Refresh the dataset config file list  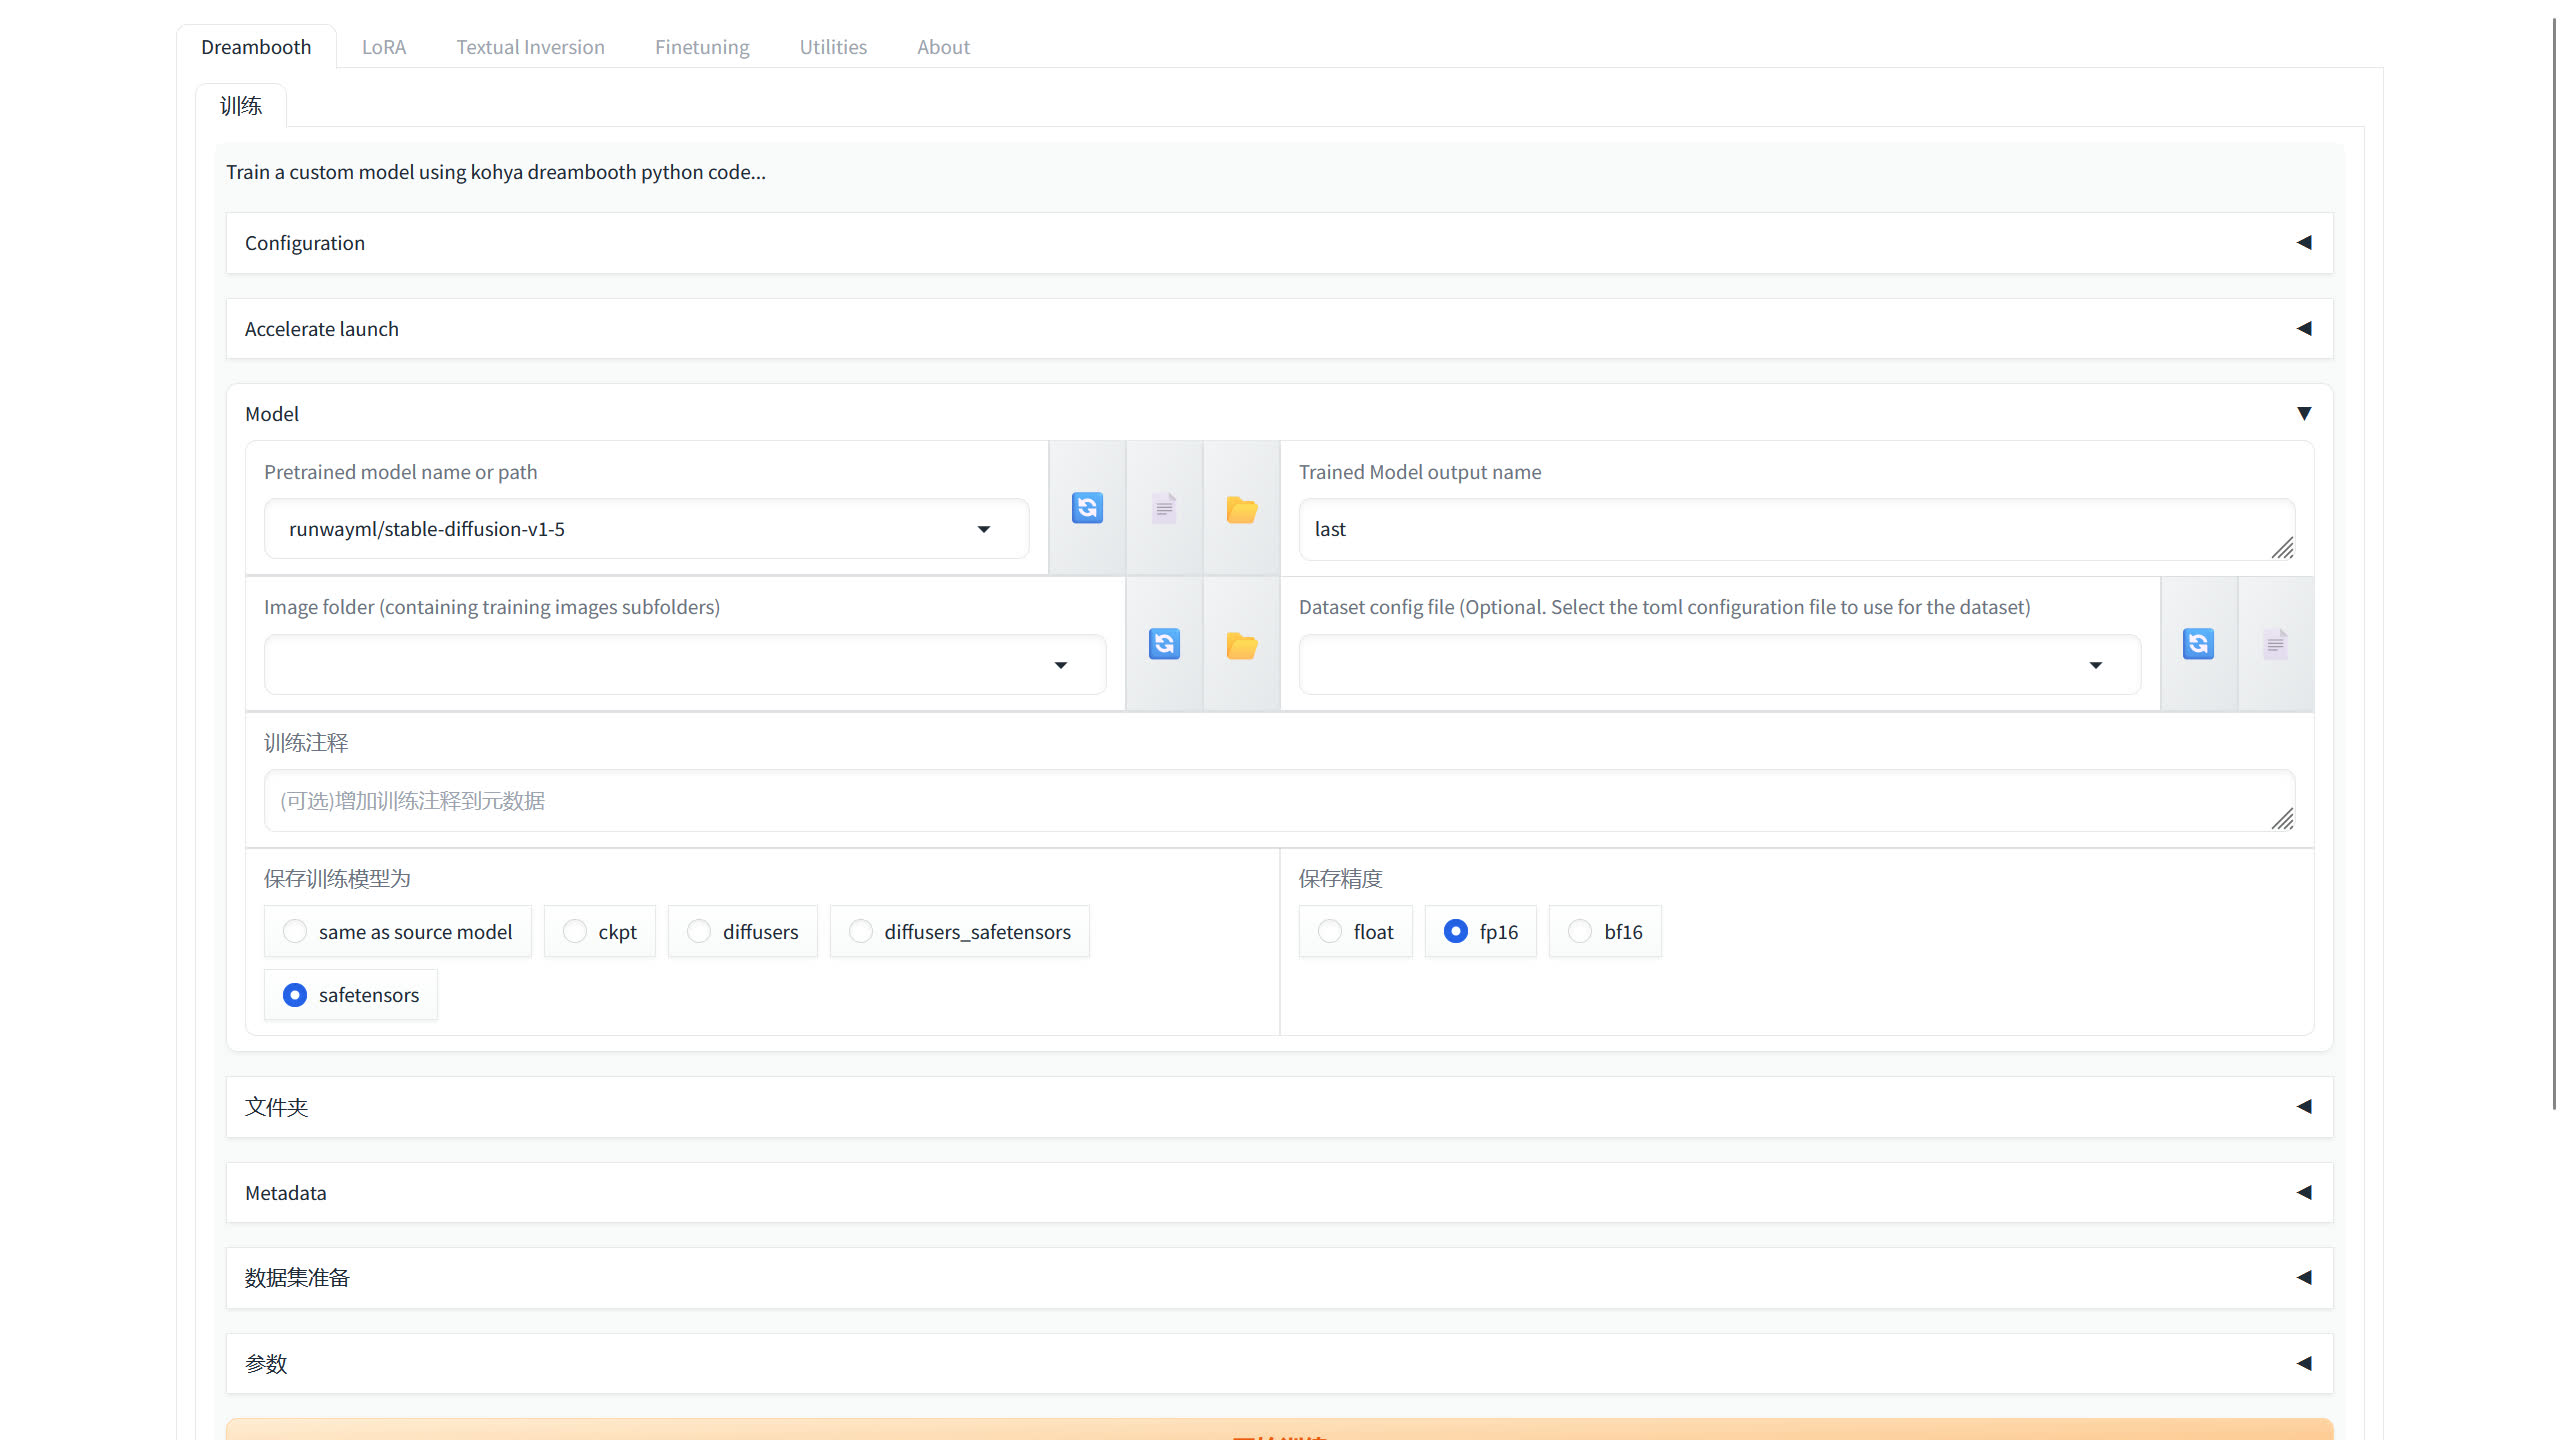[x=2198, y=644]
